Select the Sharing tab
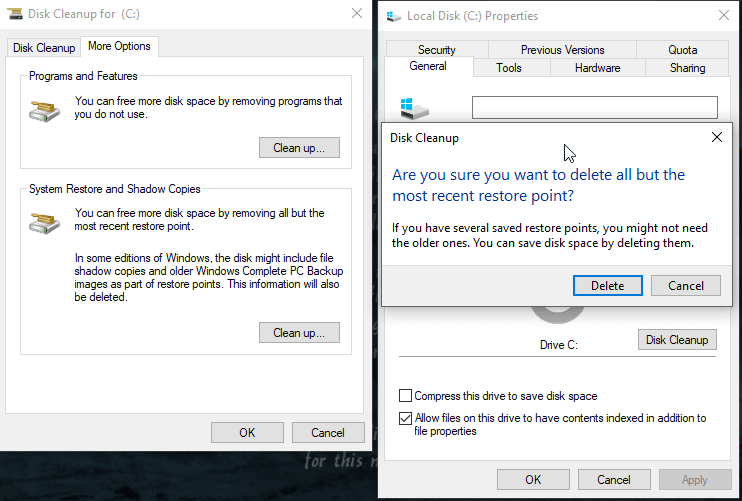The height and width of the screenshot is (501, 742). pyautogui.click(x=687, y=68)
